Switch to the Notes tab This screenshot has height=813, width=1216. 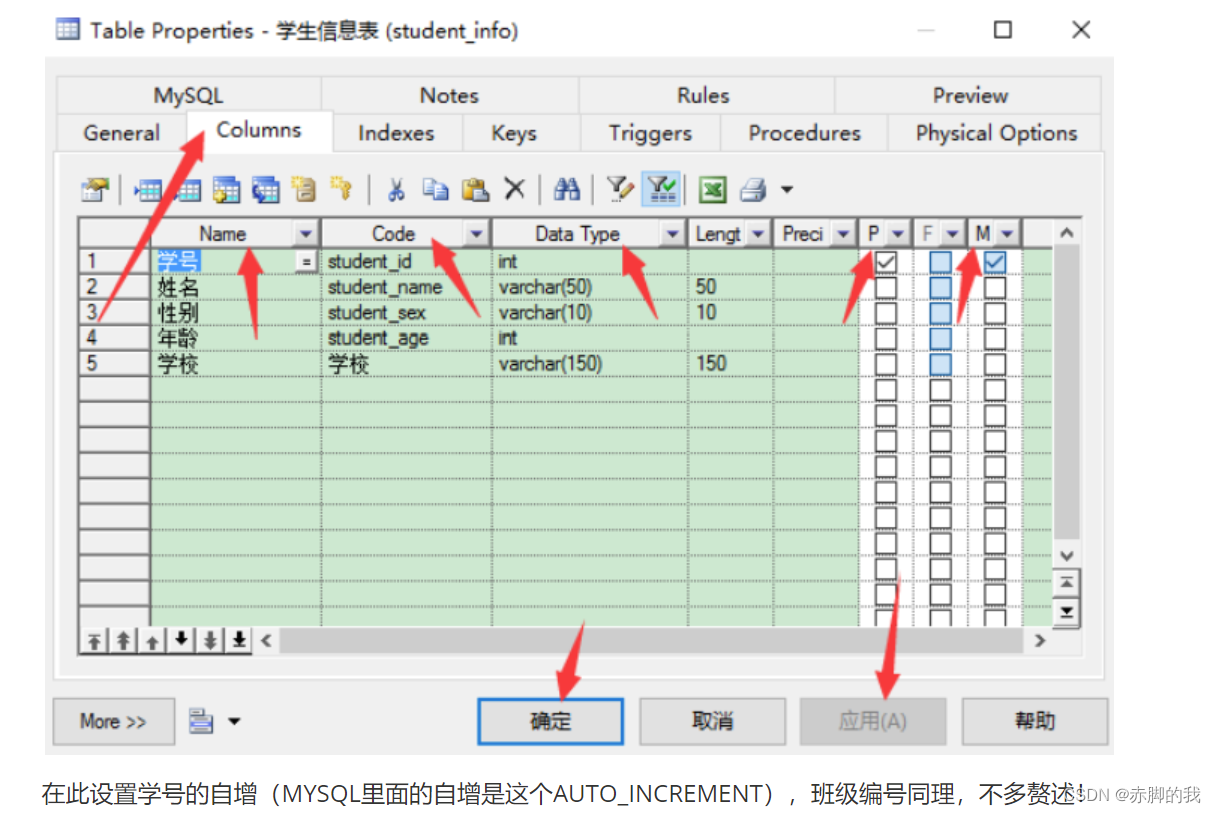[449, 96]
